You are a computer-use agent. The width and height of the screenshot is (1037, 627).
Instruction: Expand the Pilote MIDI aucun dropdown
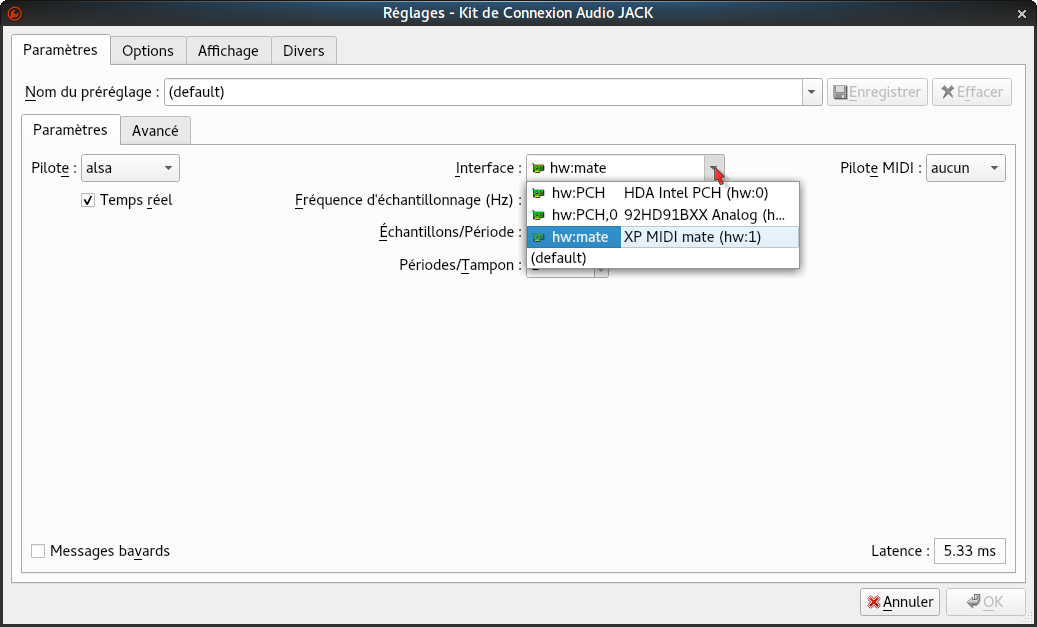(965, 168)
